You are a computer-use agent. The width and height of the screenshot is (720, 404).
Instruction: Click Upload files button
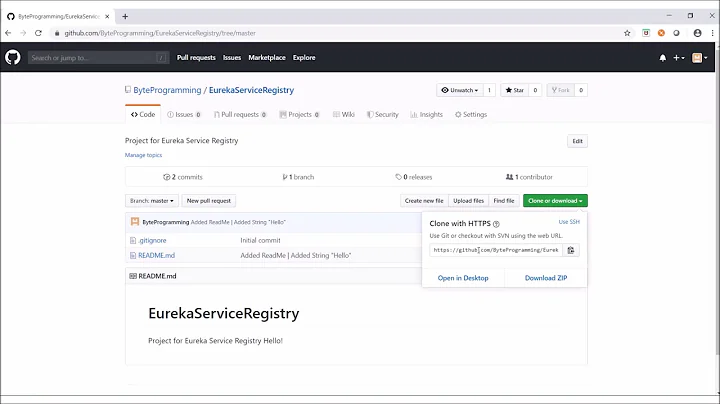point(468,201)
